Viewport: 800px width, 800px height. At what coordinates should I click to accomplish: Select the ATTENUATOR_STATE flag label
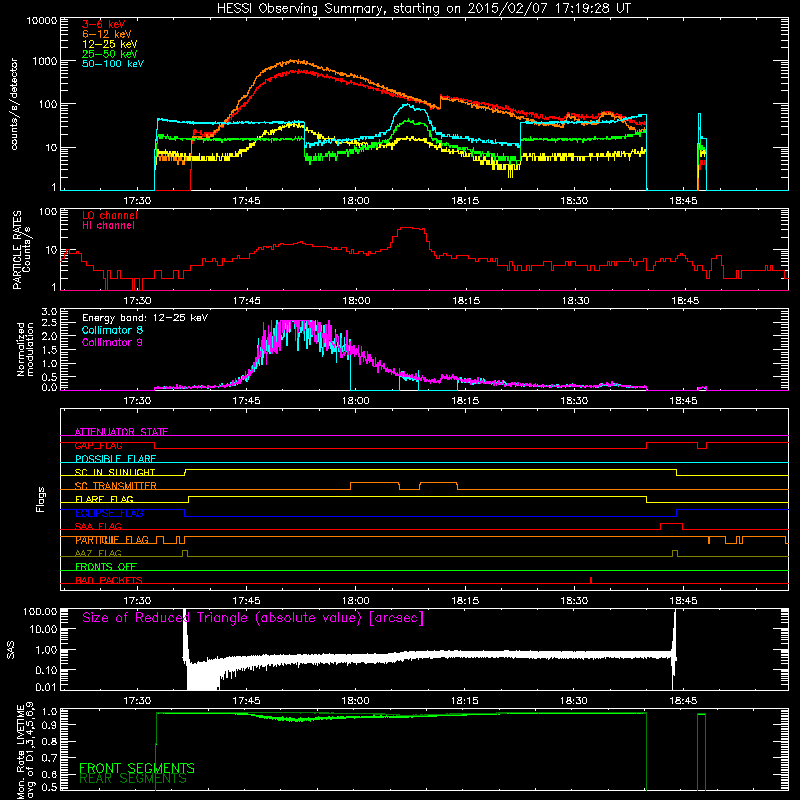point(121,432)
